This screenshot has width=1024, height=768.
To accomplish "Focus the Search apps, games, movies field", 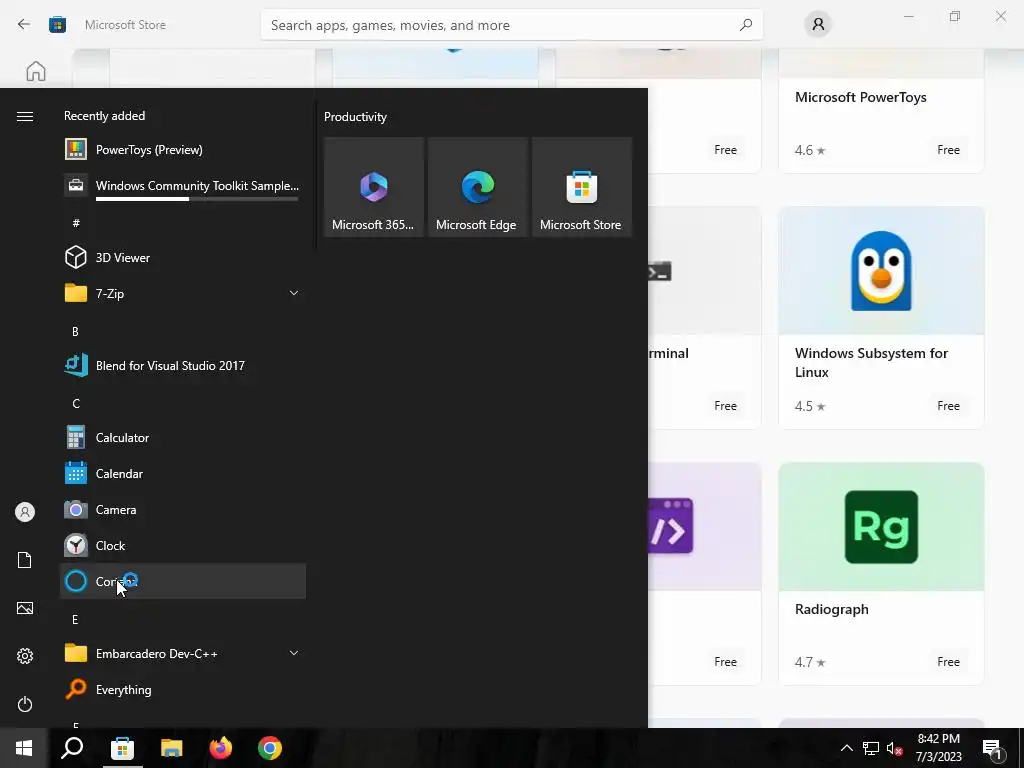I will (x=511, y=25).
